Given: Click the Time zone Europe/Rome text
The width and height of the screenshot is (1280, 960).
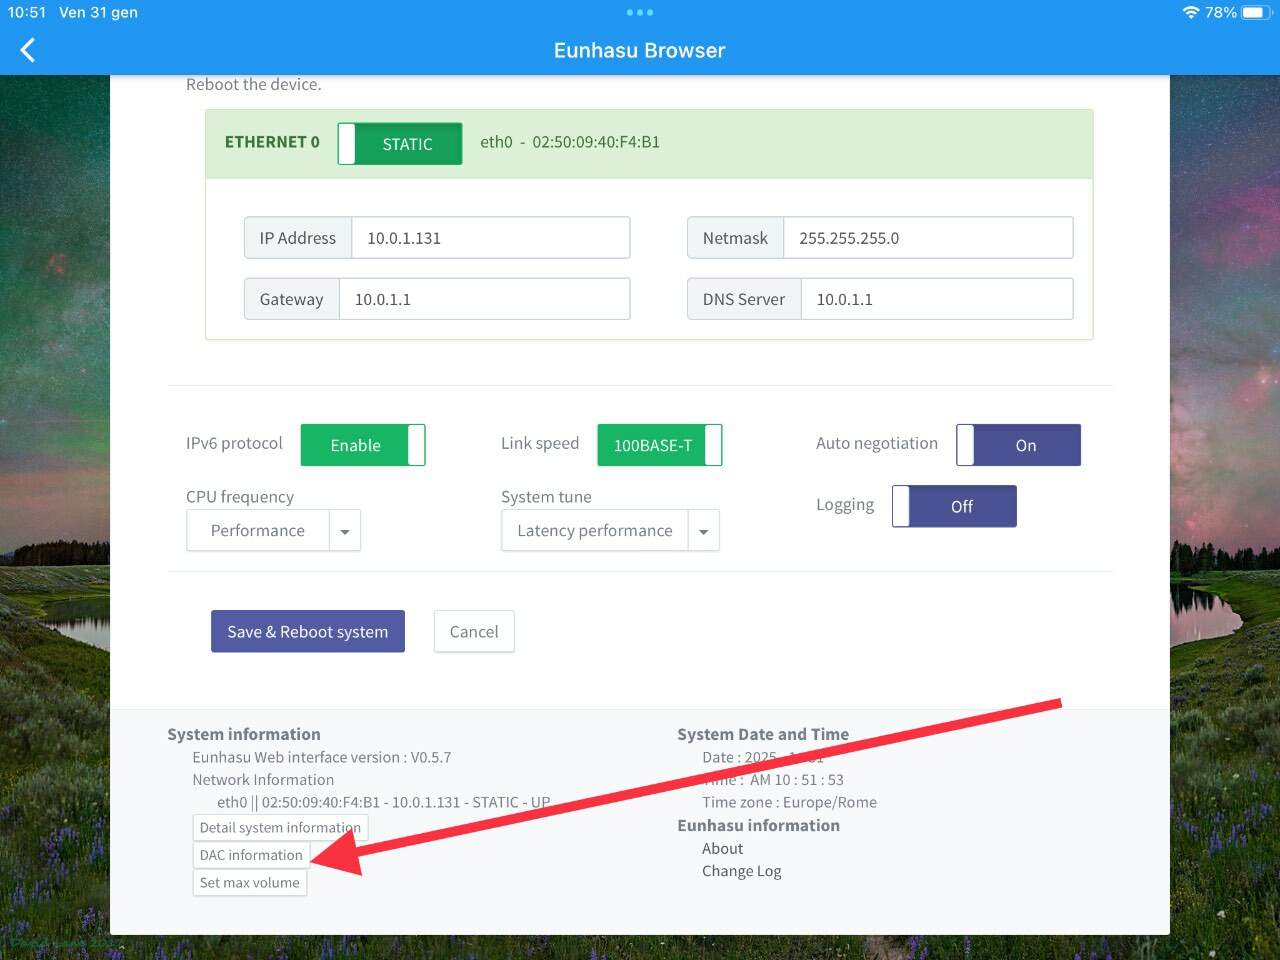Looking at the screenshot, I should tap(789, 802).
